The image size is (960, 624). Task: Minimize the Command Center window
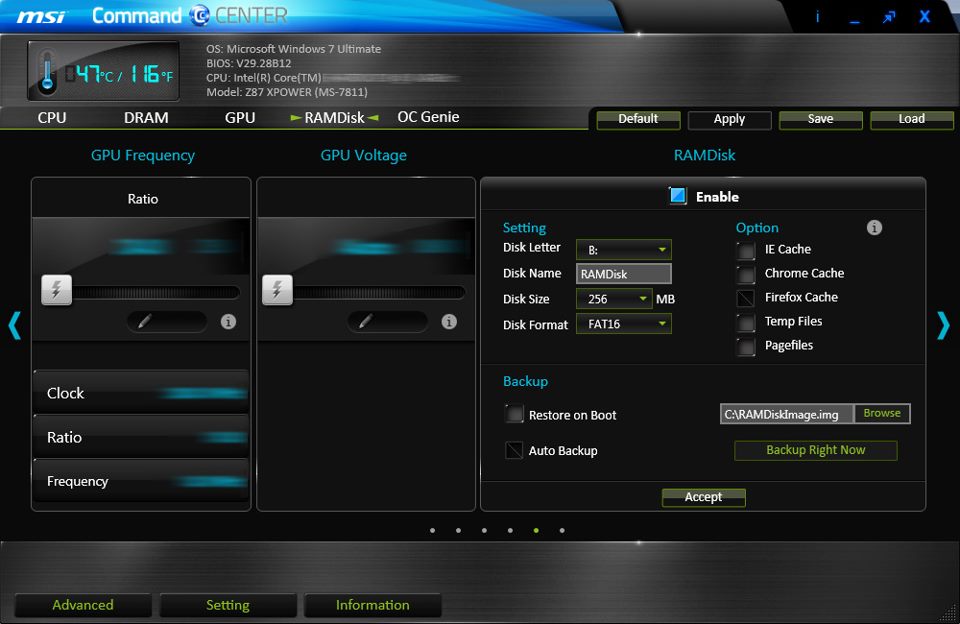point(855,21)
